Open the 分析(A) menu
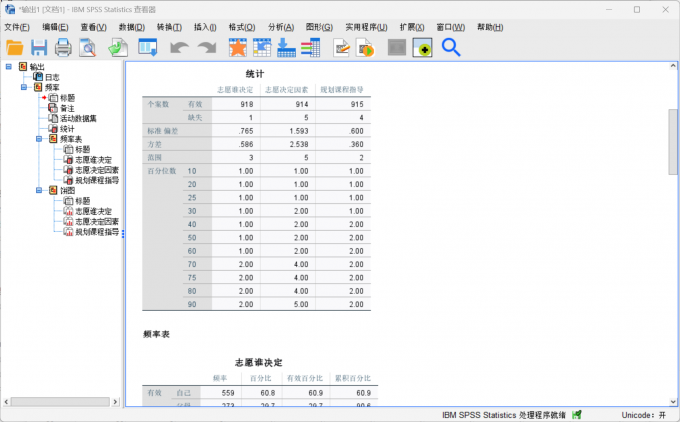Viewport: 680px width, 422px height. 281,27
